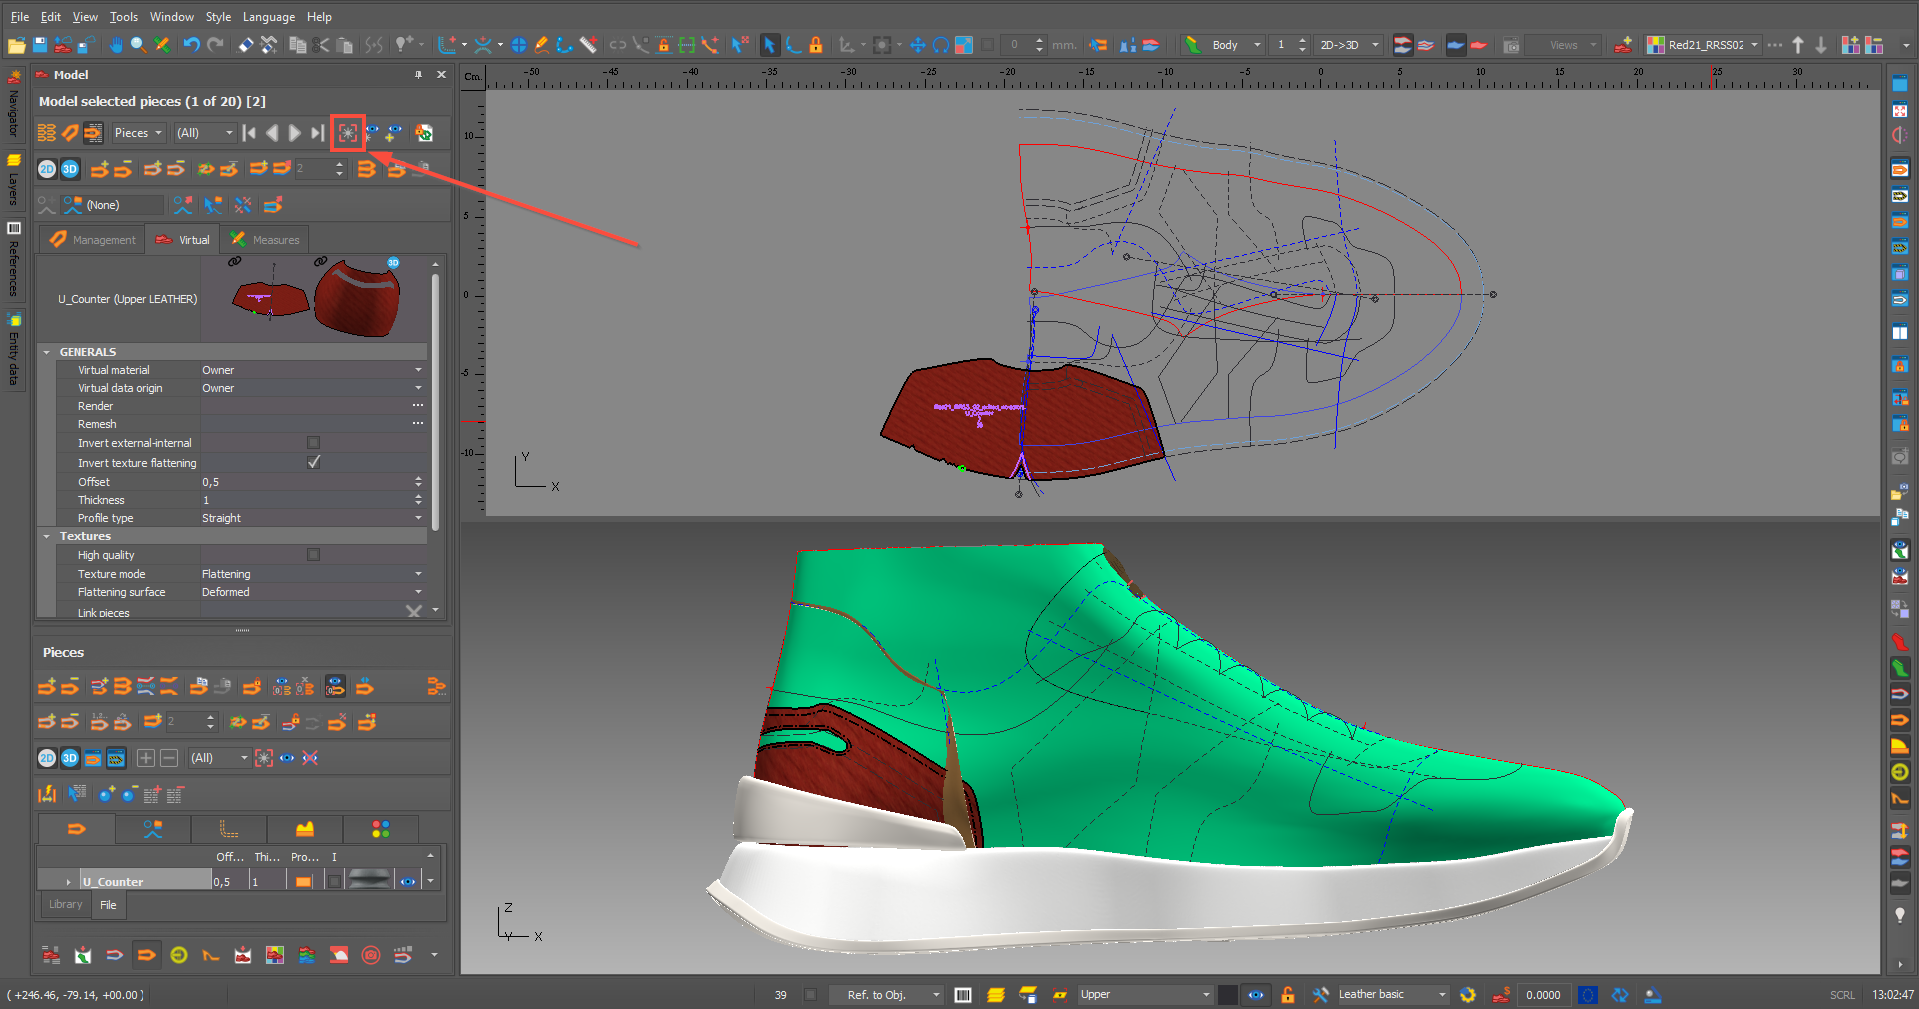Viewport: 1919px width, 1009px height.
Task: Toggle U_Counter piece visibility eye
Action: (x=408, y=881)
